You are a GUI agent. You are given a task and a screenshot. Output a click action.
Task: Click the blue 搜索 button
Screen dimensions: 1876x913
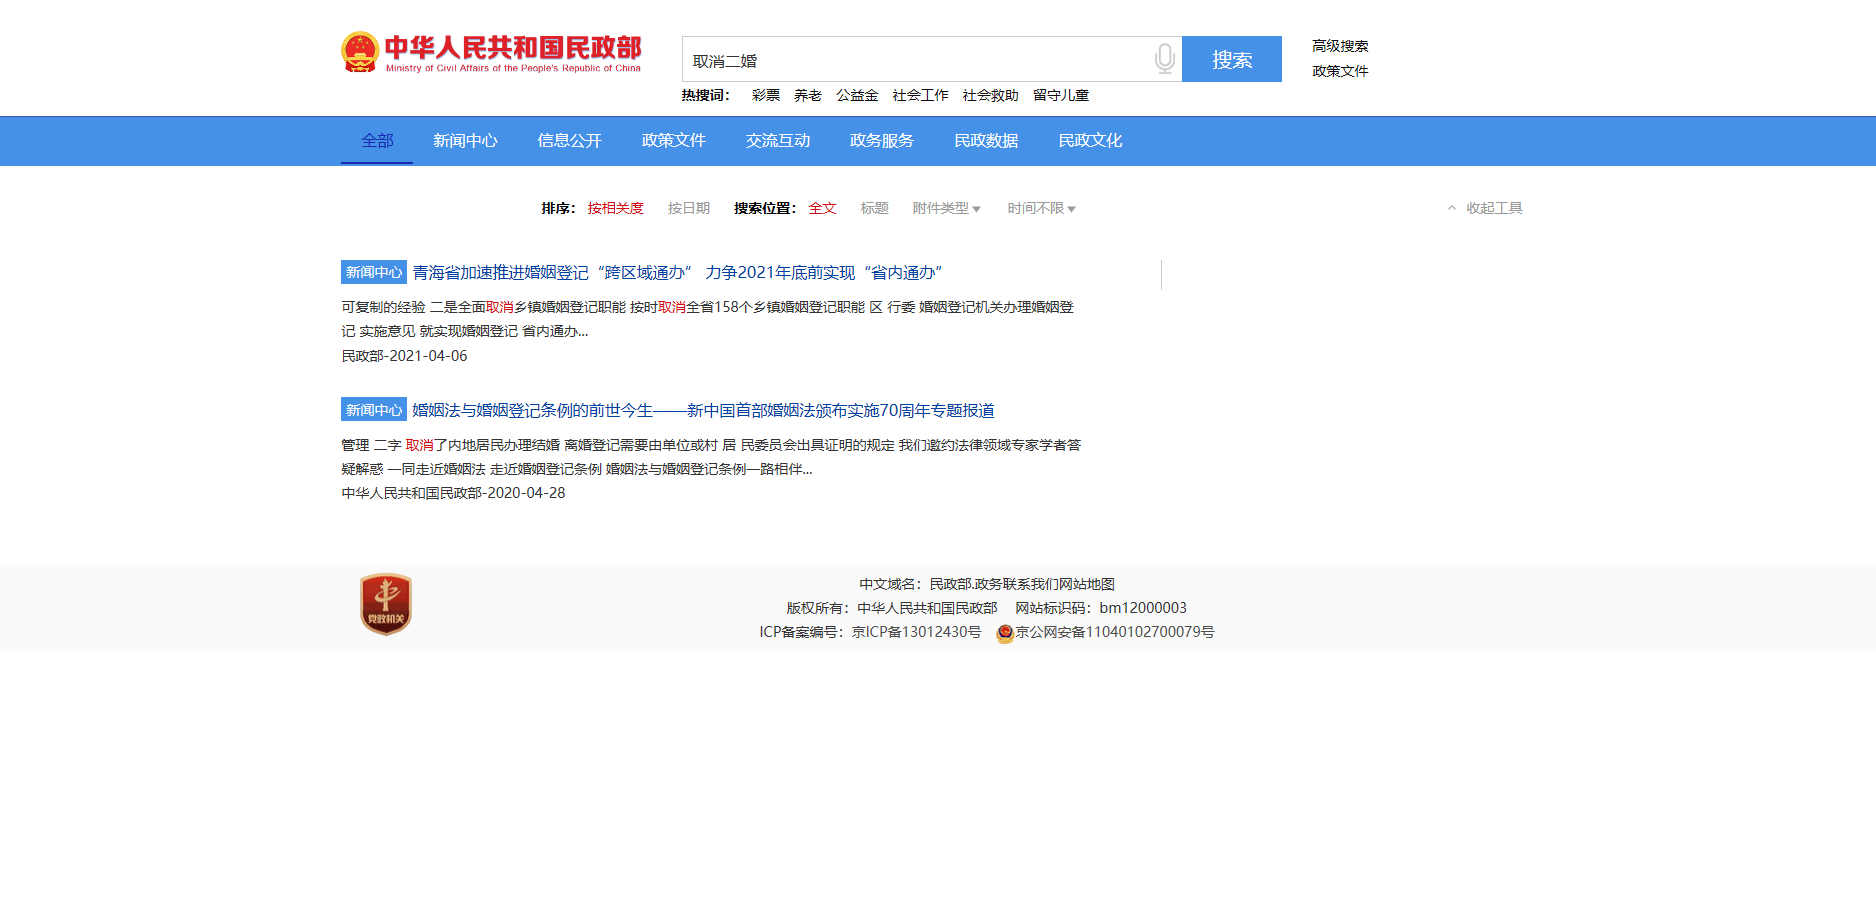1232,59
